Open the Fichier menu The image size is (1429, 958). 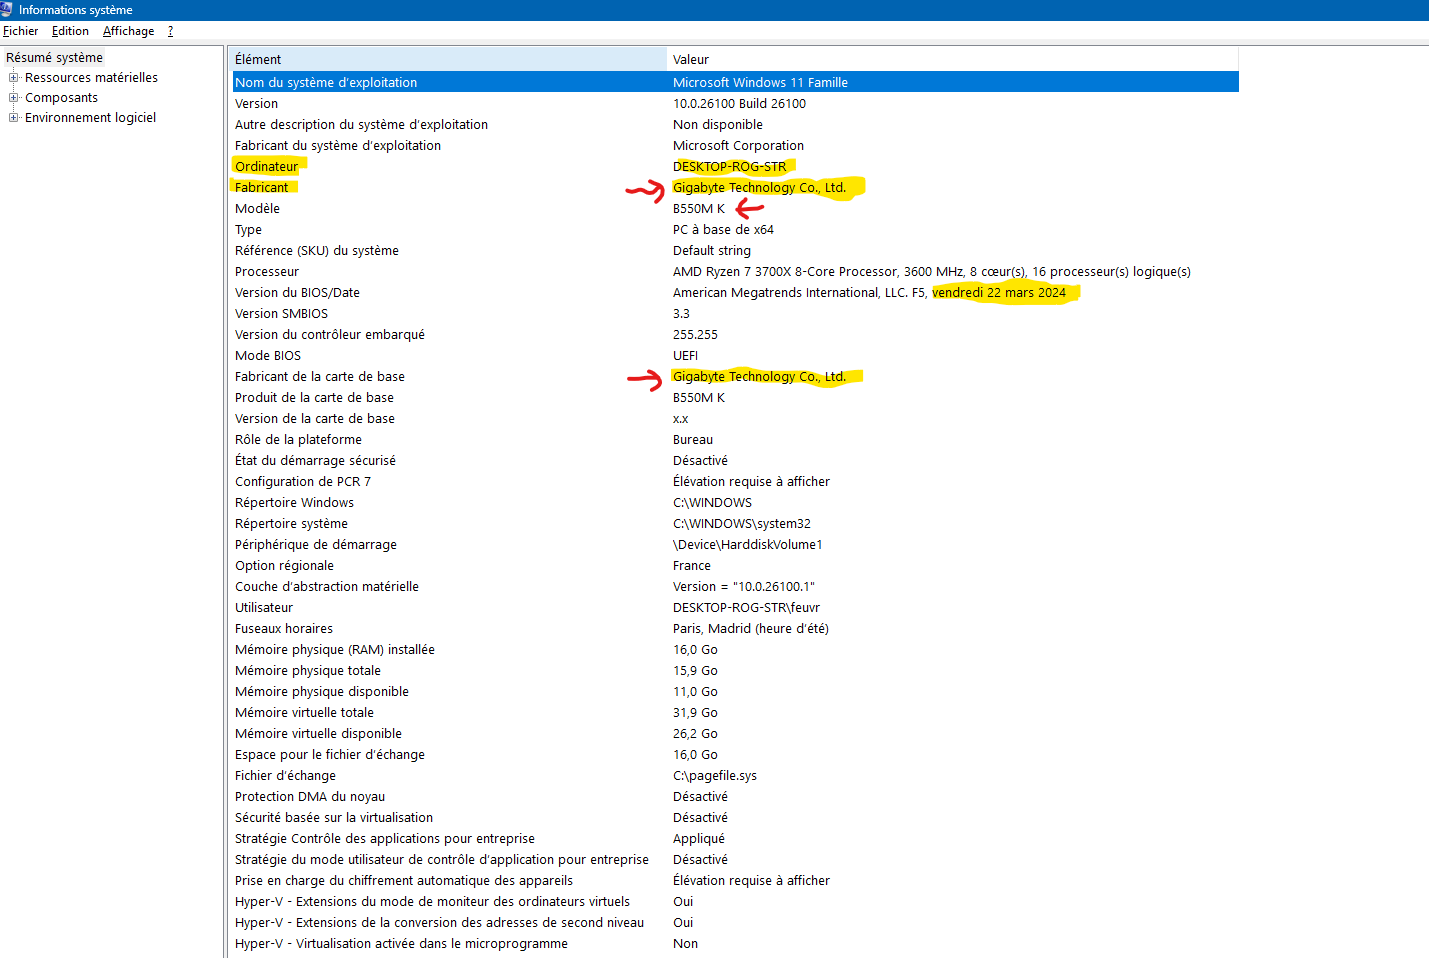tap(21, 31)
